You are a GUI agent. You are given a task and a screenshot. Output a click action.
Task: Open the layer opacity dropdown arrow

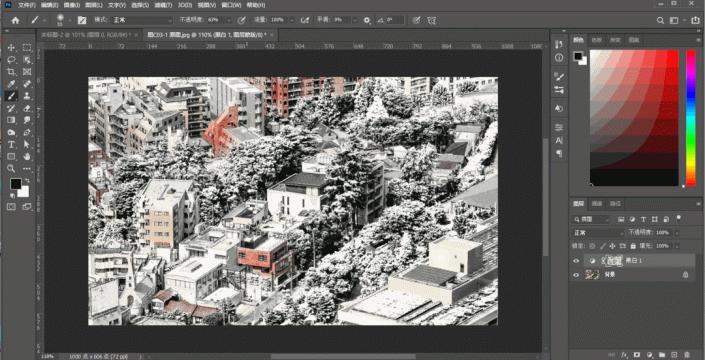(677, 233)
